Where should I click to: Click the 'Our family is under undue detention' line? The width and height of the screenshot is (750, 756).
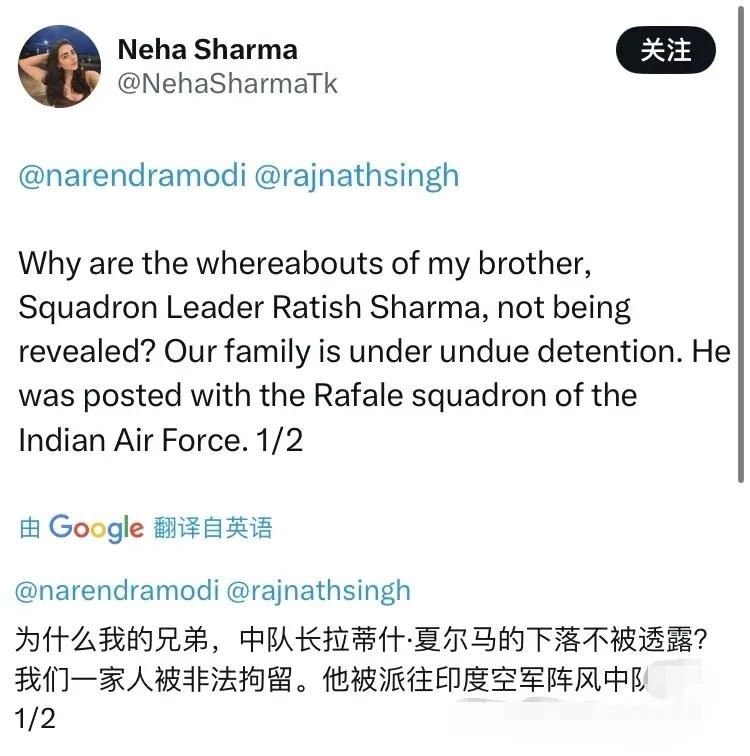375,352
